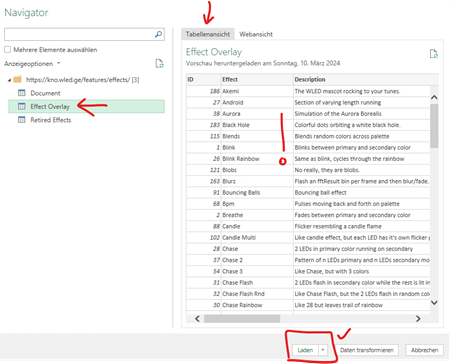Click description 'Flicker resembling a candle flame'
The image size is (449, 364).
pos(338,226)
